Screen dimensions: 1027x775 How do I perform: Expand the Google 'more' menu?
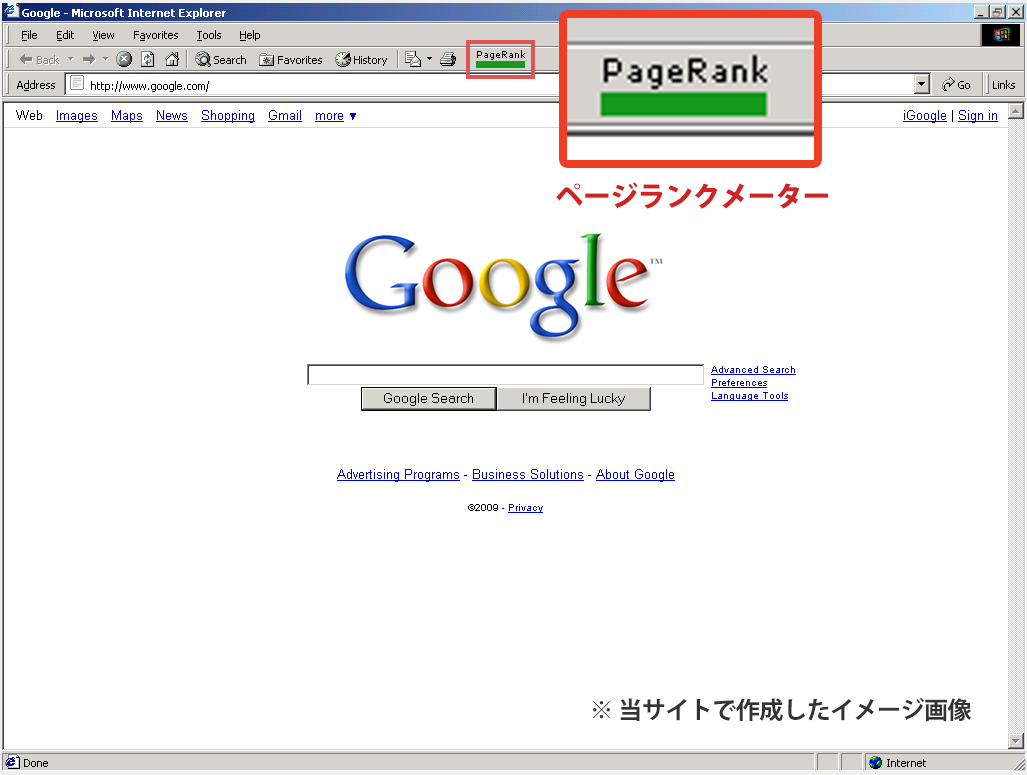click(x=335, y=116)
